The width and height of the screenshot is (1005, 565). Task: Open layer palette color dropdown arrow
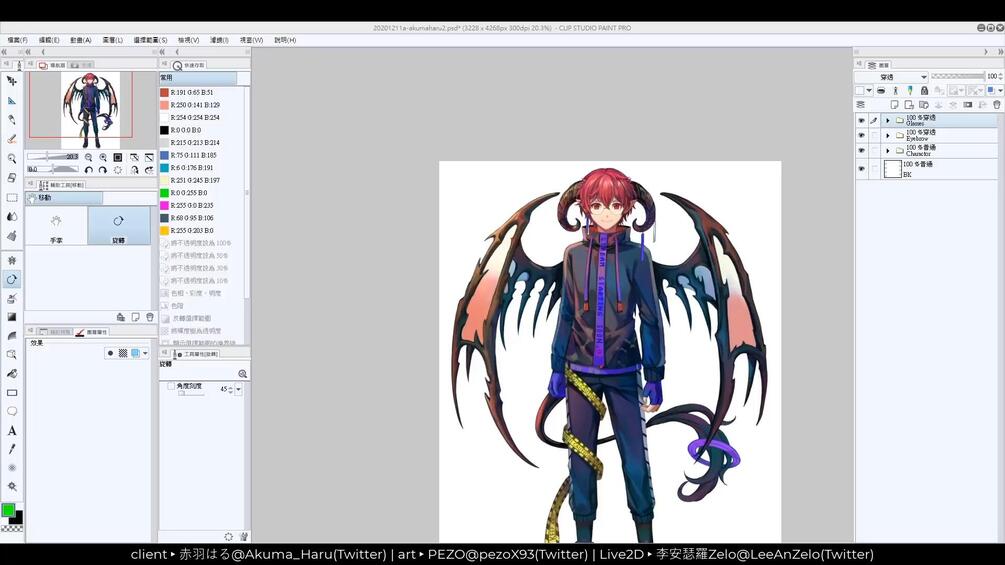(x=869, y=90)
